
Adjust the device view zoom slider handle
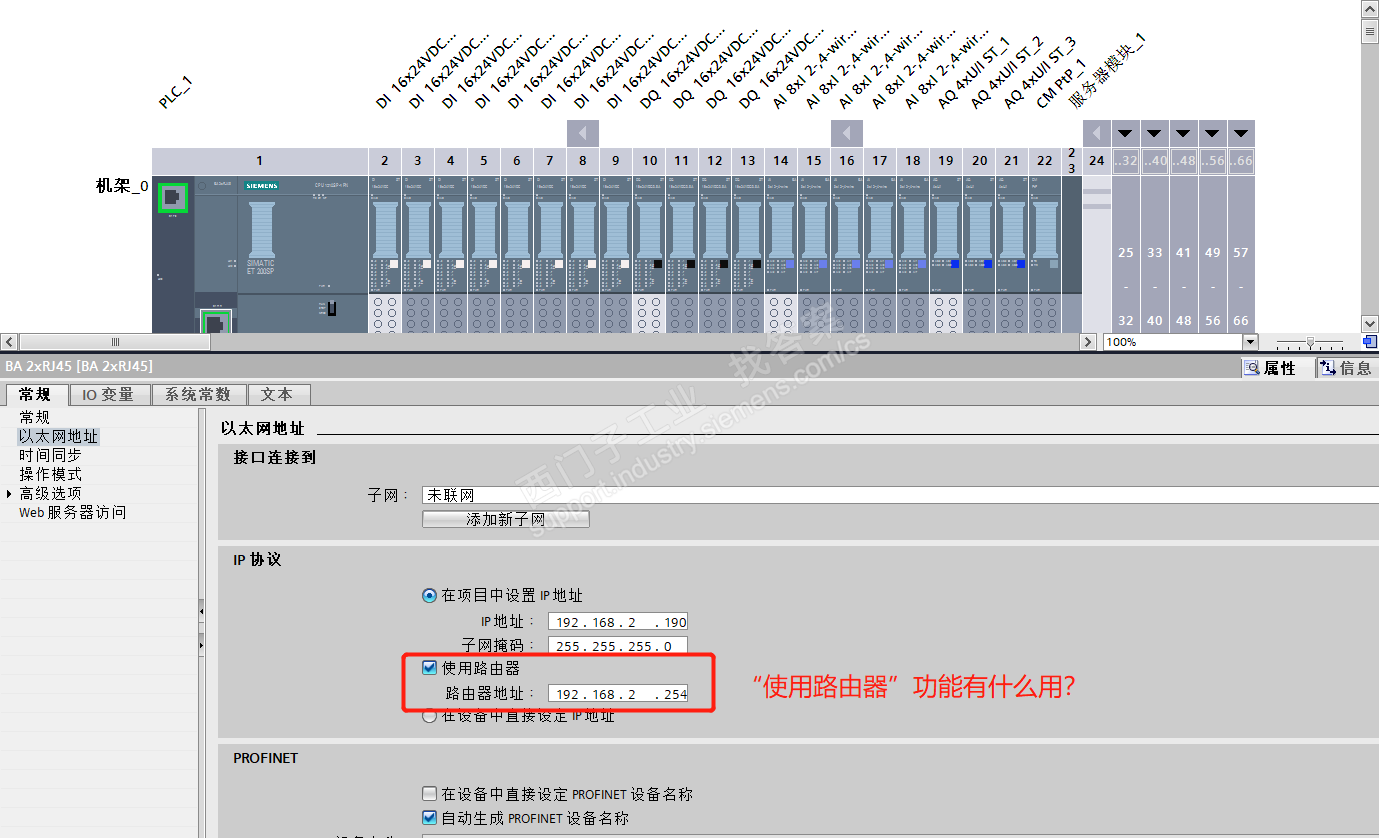tap(1310, 342)
